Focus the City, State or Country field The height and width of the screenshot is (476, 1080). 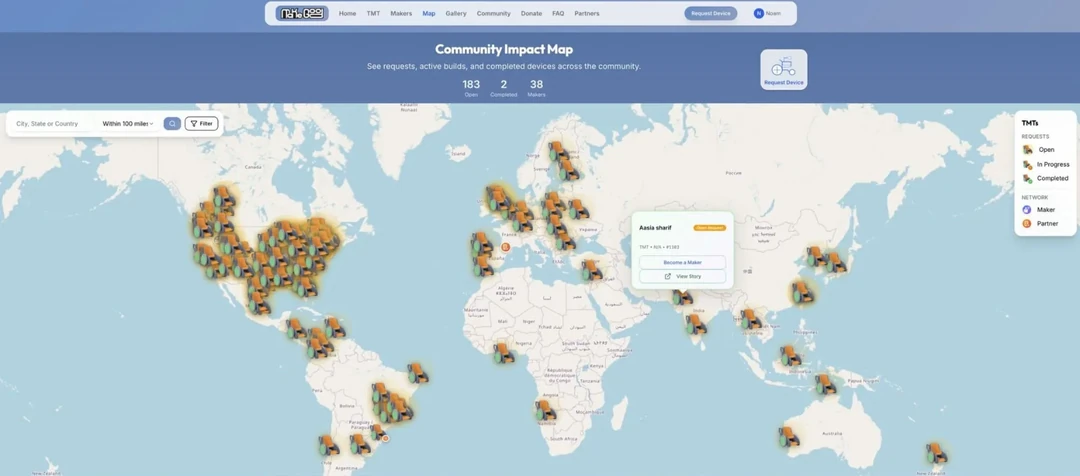50,124
